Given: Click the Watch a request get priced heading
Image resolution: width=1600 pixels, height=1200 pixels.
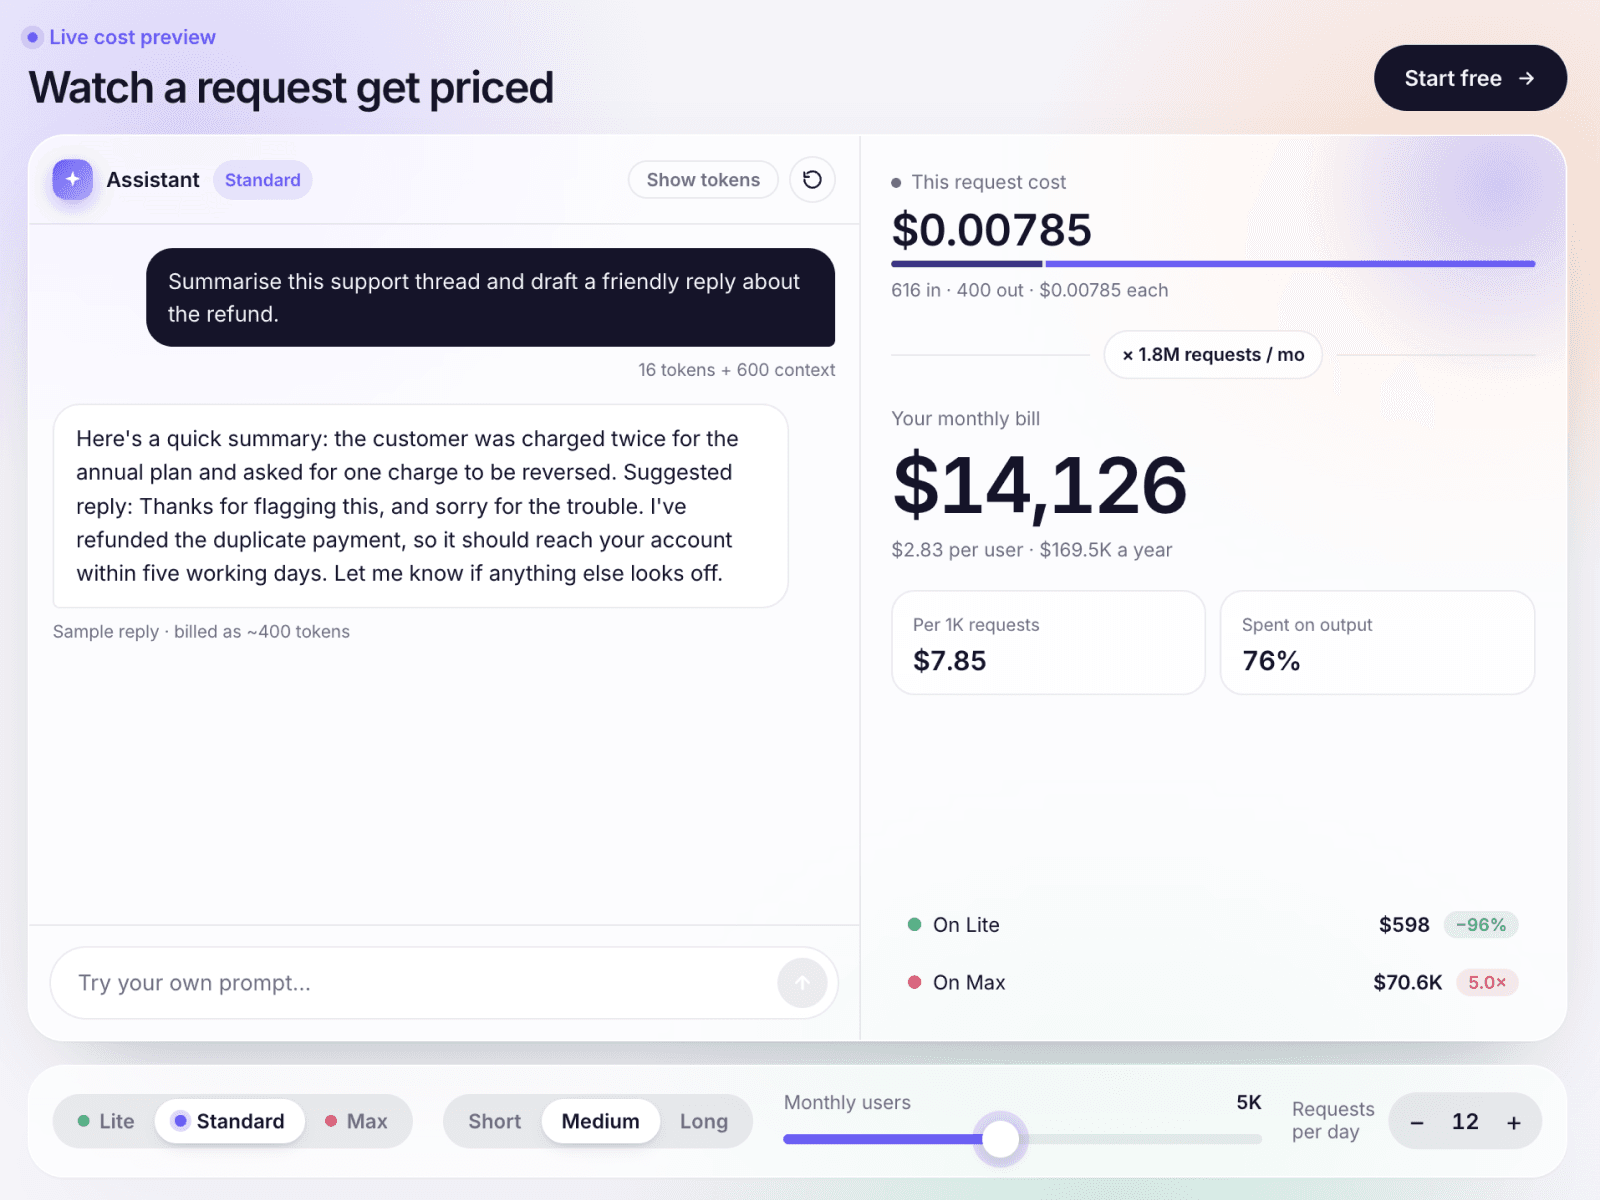Looking at the screenshot, I should (291, 88).
